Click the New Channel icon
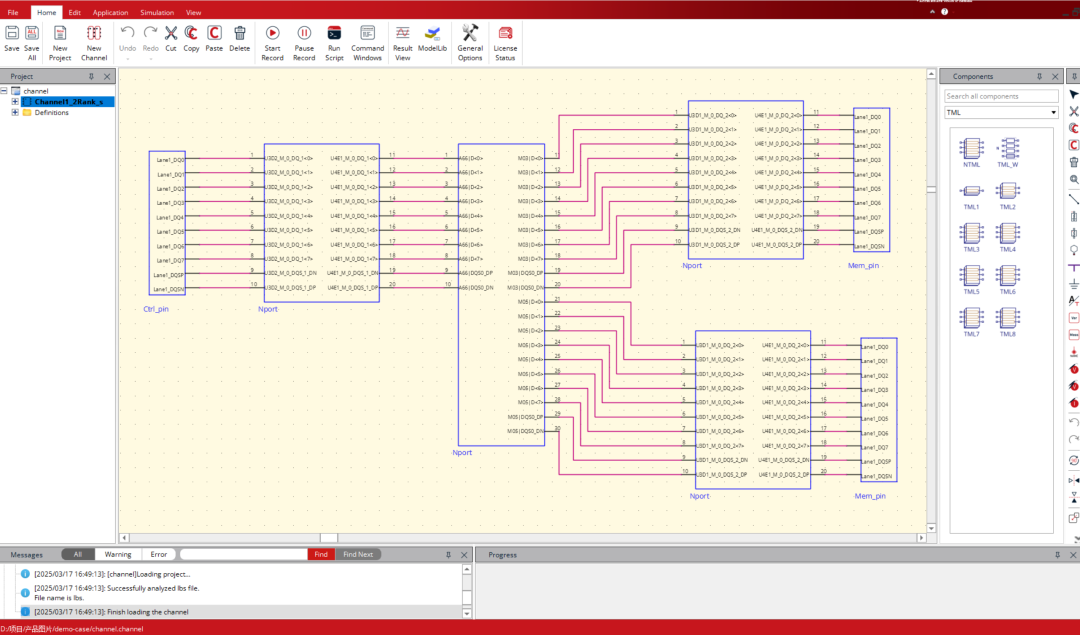 click(x=94, y=33)
